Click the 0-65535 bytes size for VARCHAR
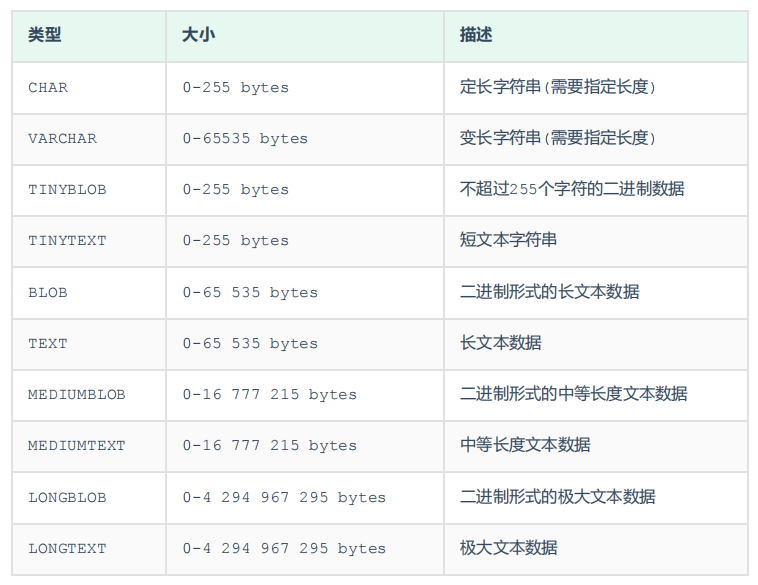Viewport: 758px width, 585px height. point(245,139)
